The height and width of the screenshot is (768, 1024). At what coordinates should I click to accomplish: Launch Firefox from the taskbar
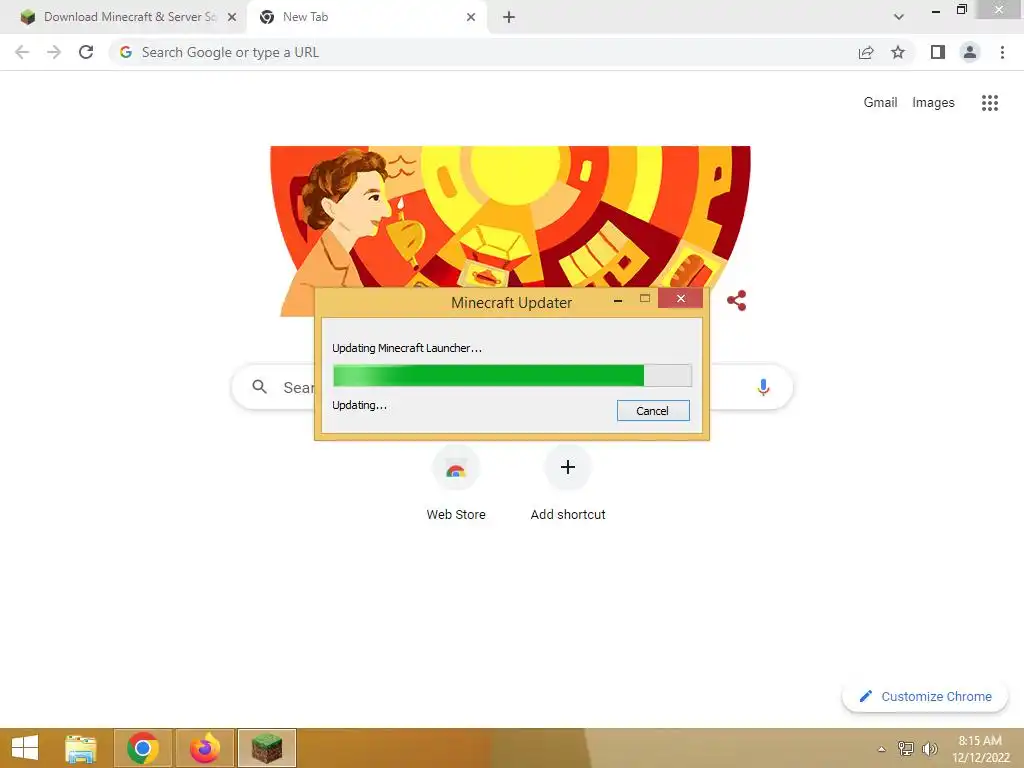[205, 748]
